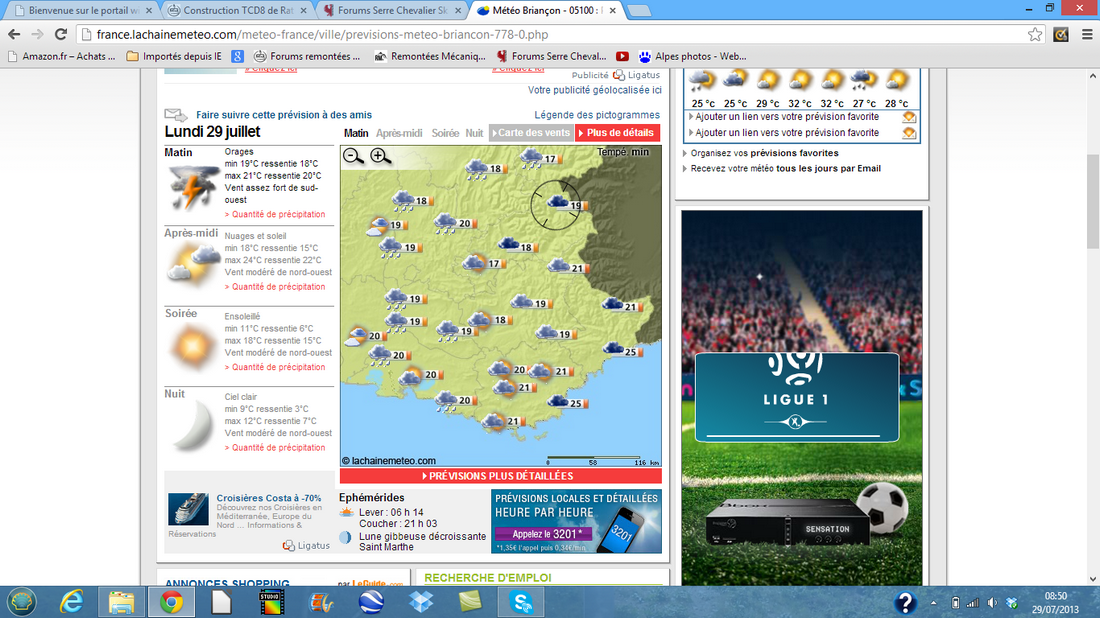The image size is (1100, 618).
Task: Click the second favorite forecast mail icon
Action: tap(908, 133)
